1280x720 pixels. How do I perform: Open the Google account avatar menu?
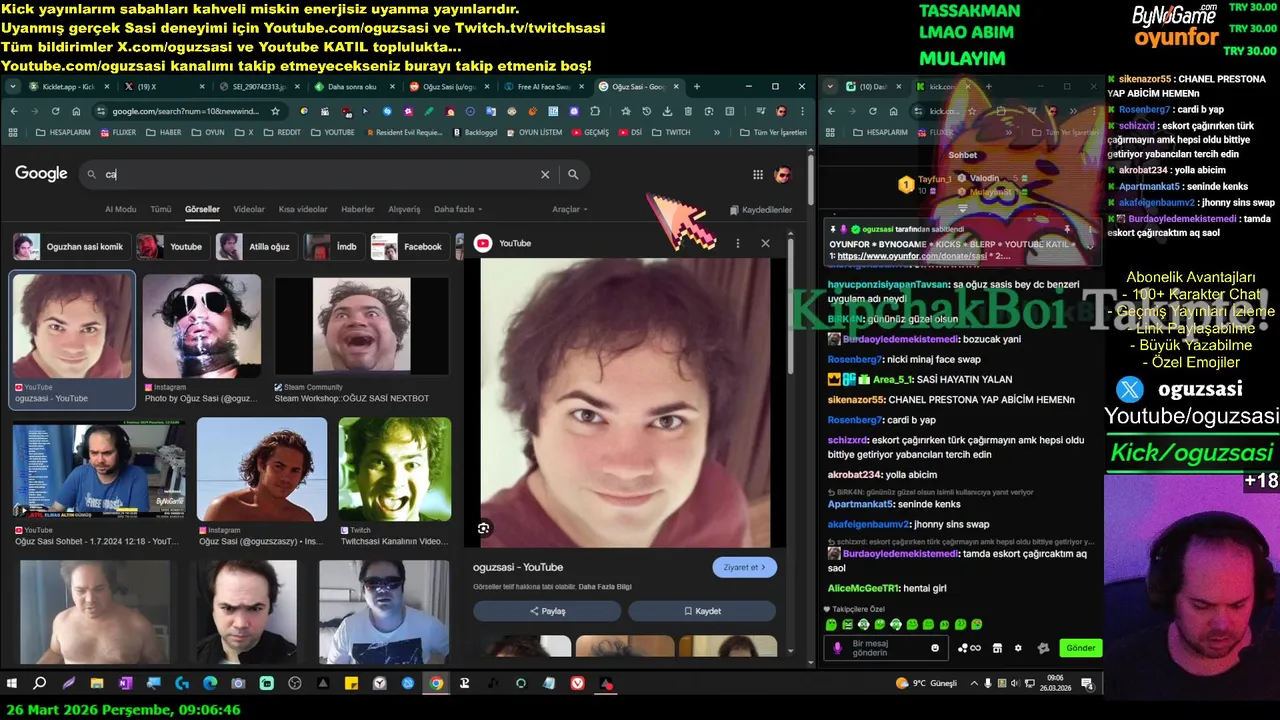coord(783,174)
